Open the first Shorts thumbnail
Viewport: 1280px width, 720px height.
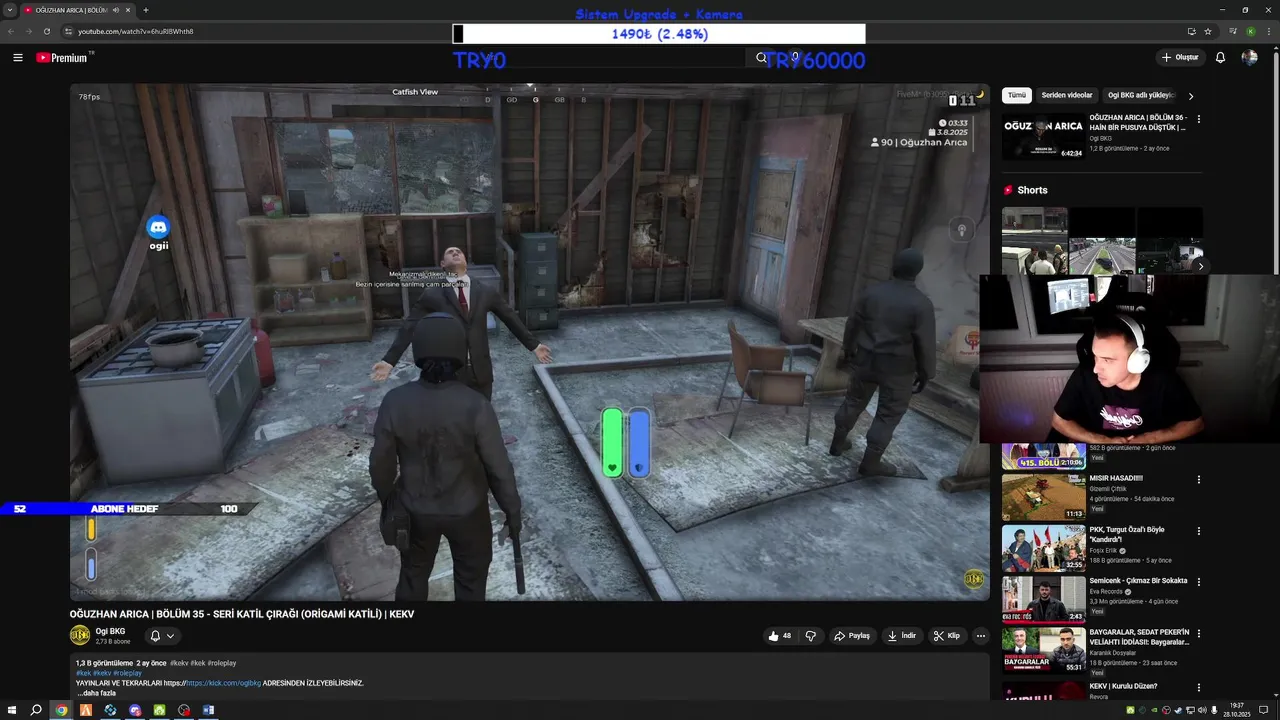tap(1034, 241)
